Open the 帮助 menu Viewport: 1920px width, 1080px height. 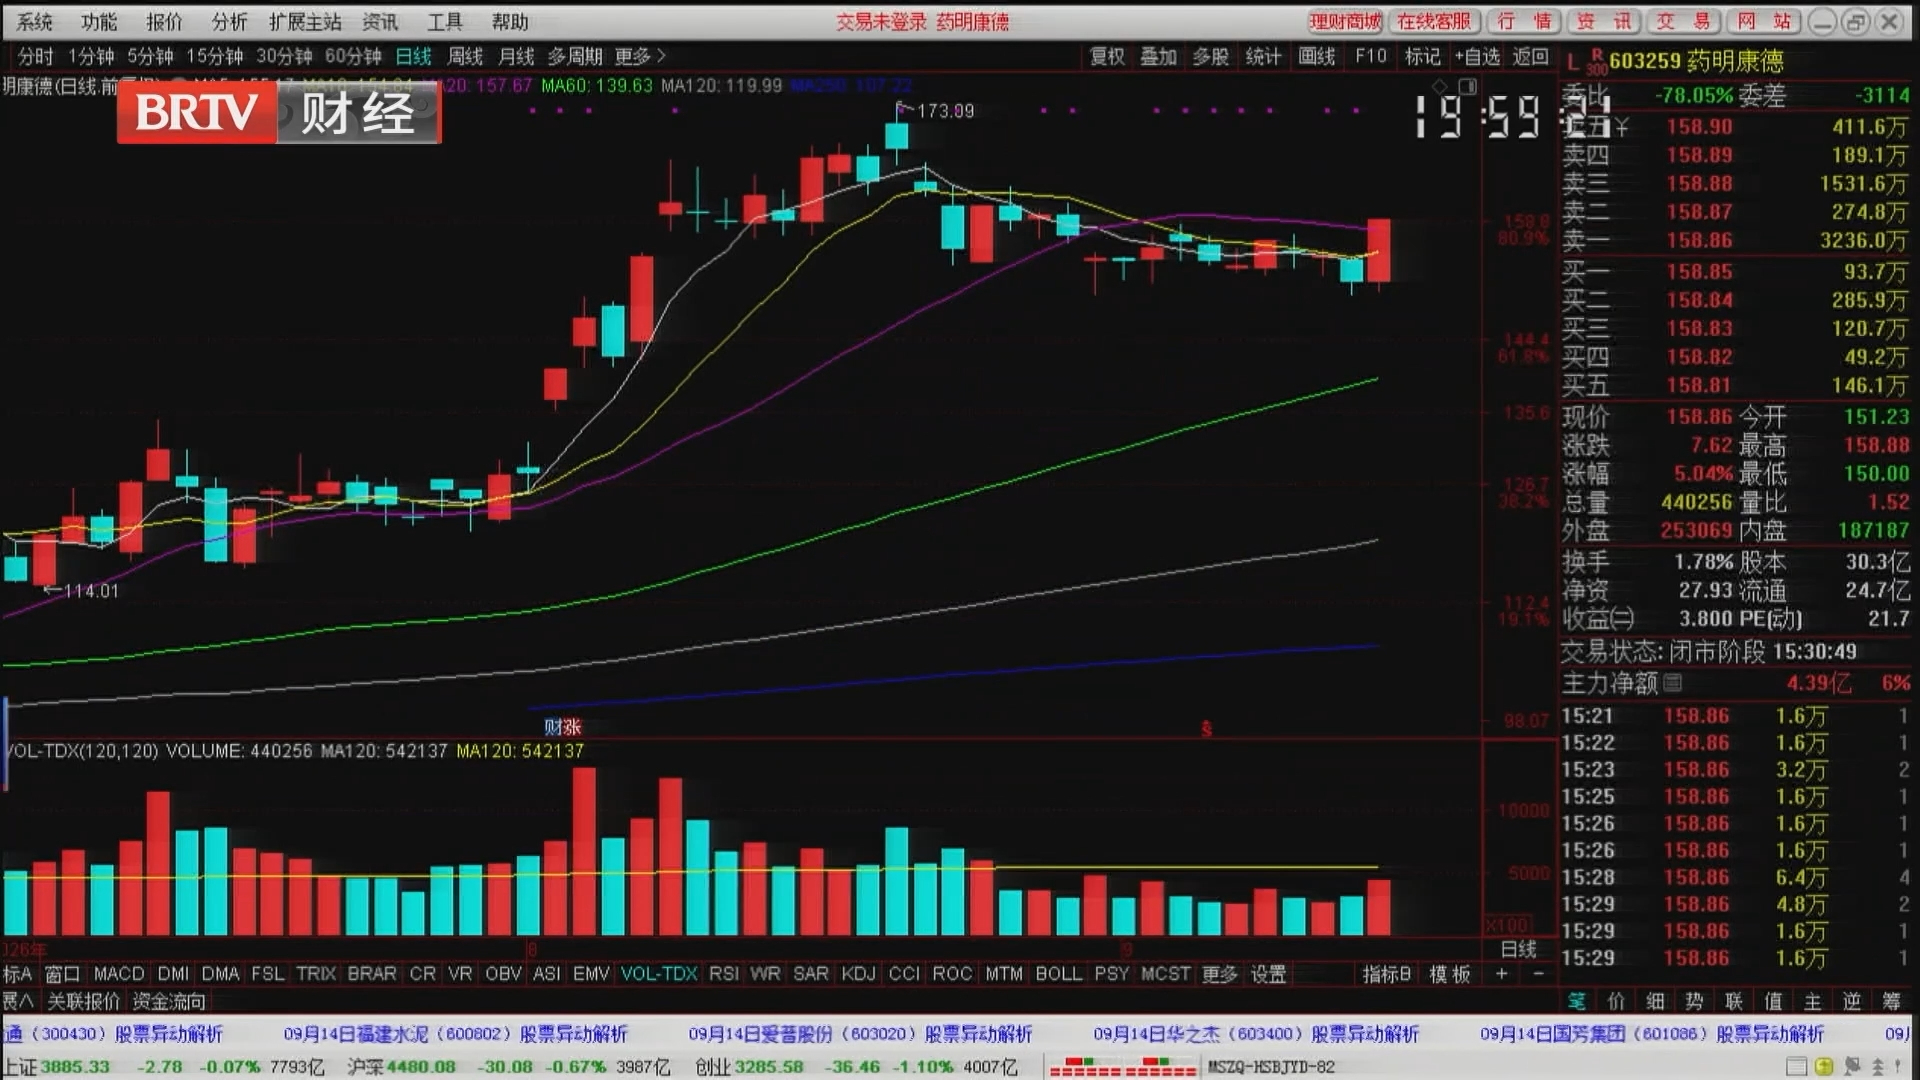(x=510, y=22)
